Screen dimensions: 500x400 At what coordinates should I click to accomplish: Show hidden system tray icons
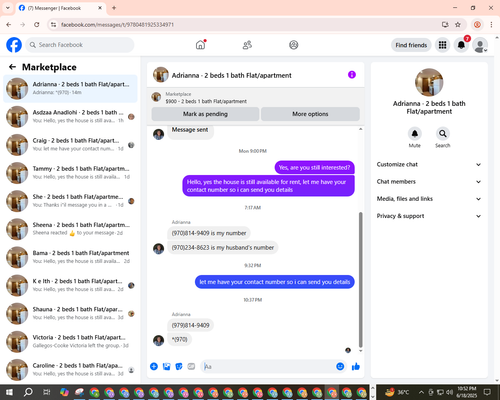point(421,392)
